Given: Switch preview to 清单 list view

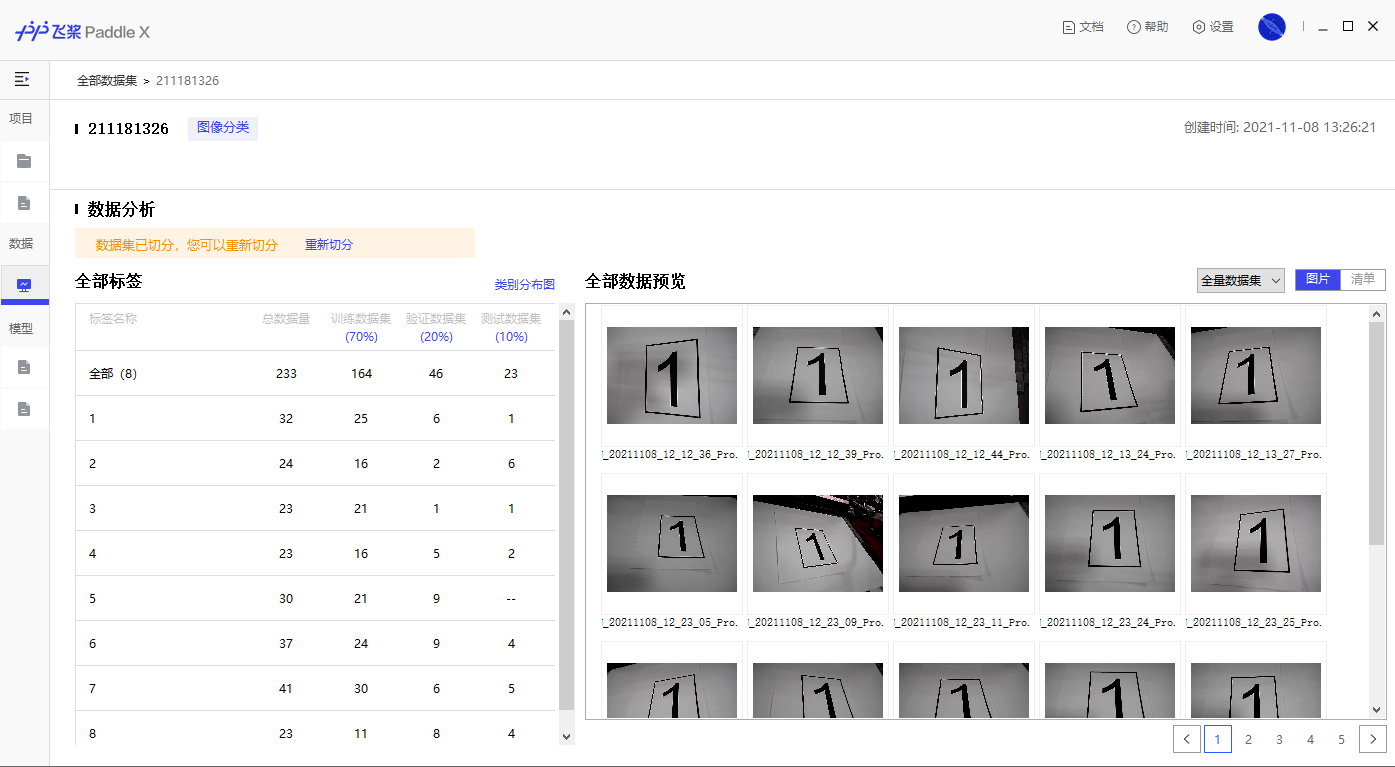Looking at the screenshot, I should pos(1362,280).
